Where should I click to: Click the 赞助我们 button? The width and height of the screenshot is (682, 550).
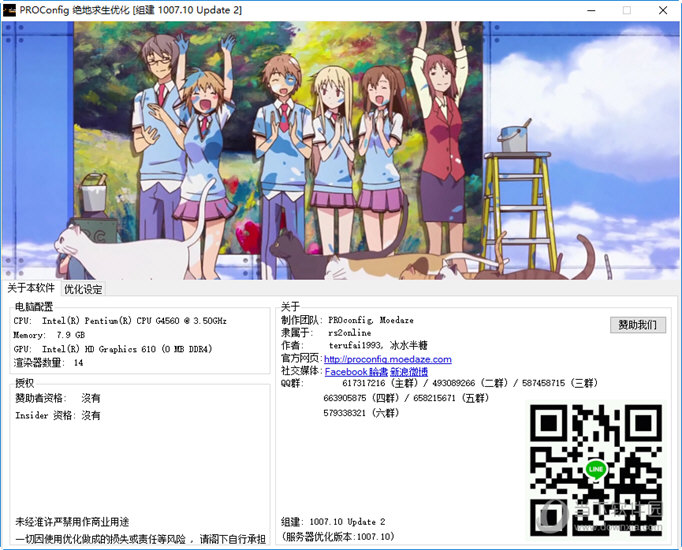coord(637,324)
